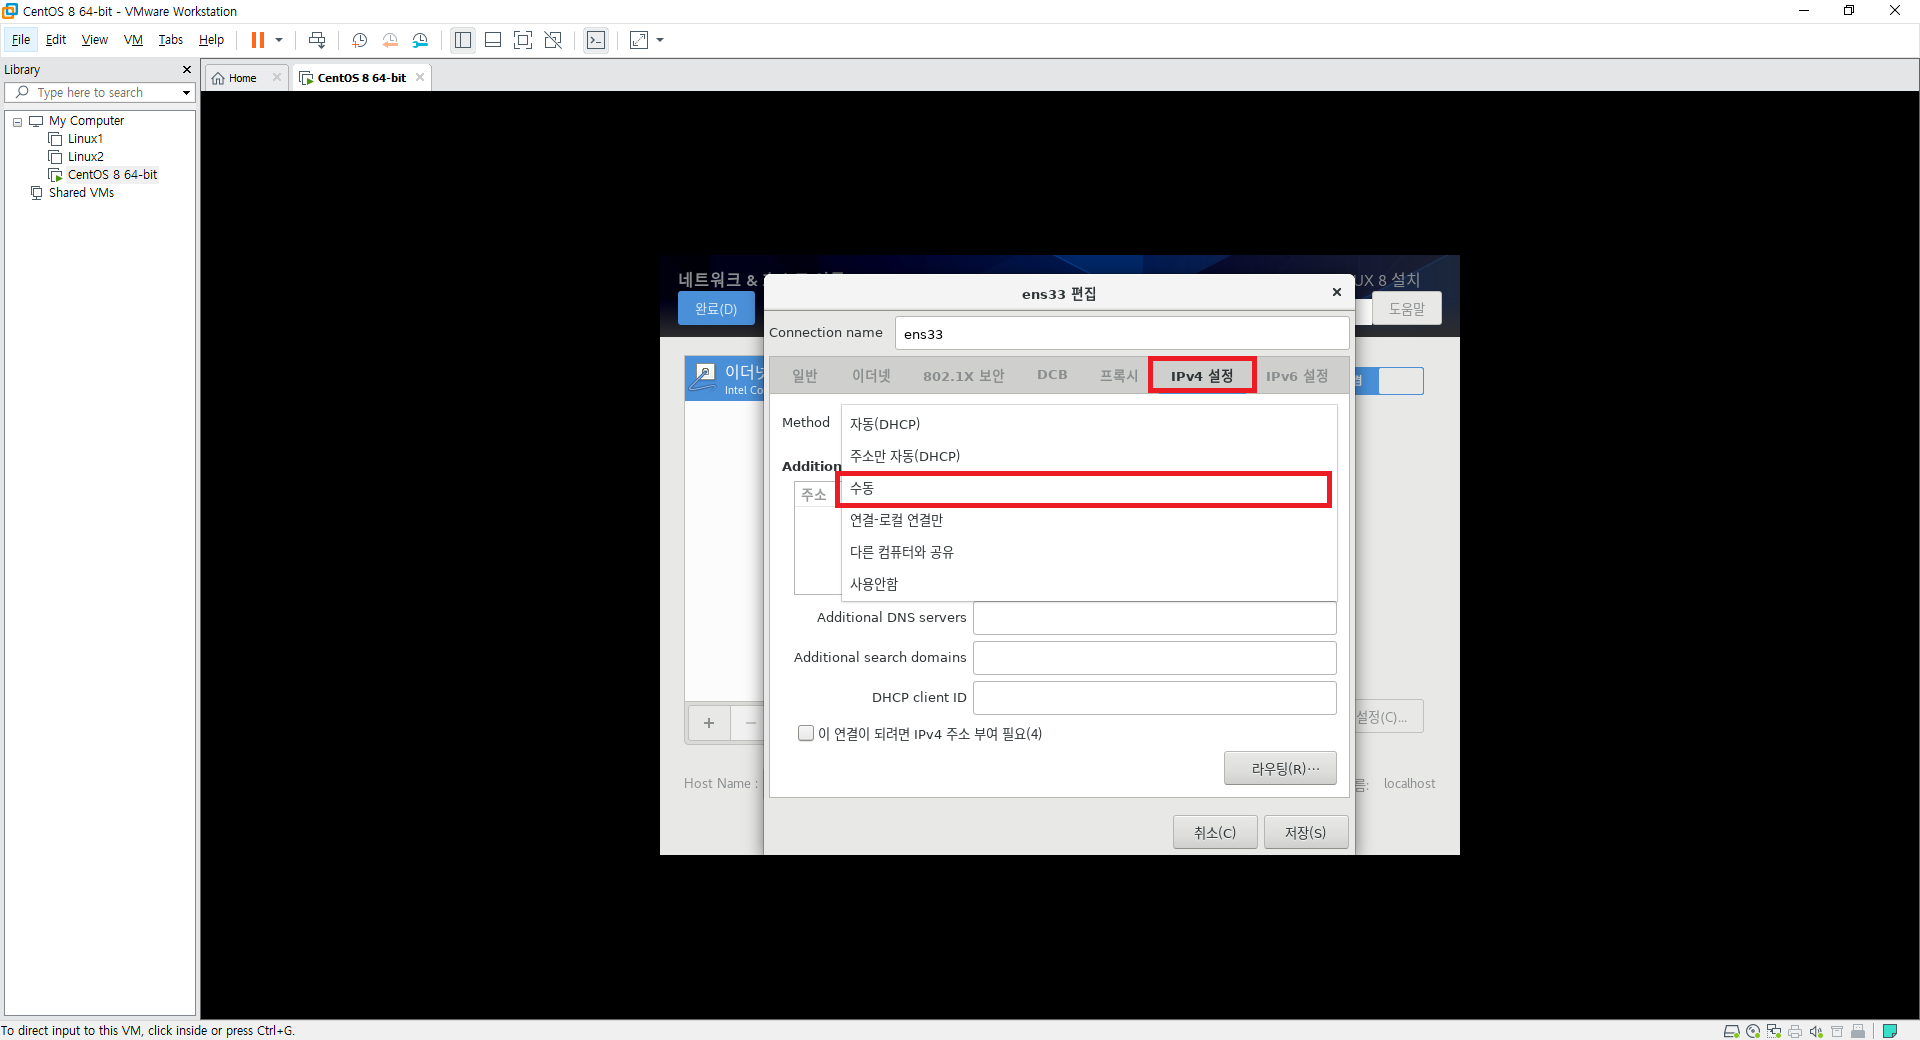This screenshot has width=1920, height=1040.
Task: Click the Connection name field
Action: click(x=1121, y=334)
